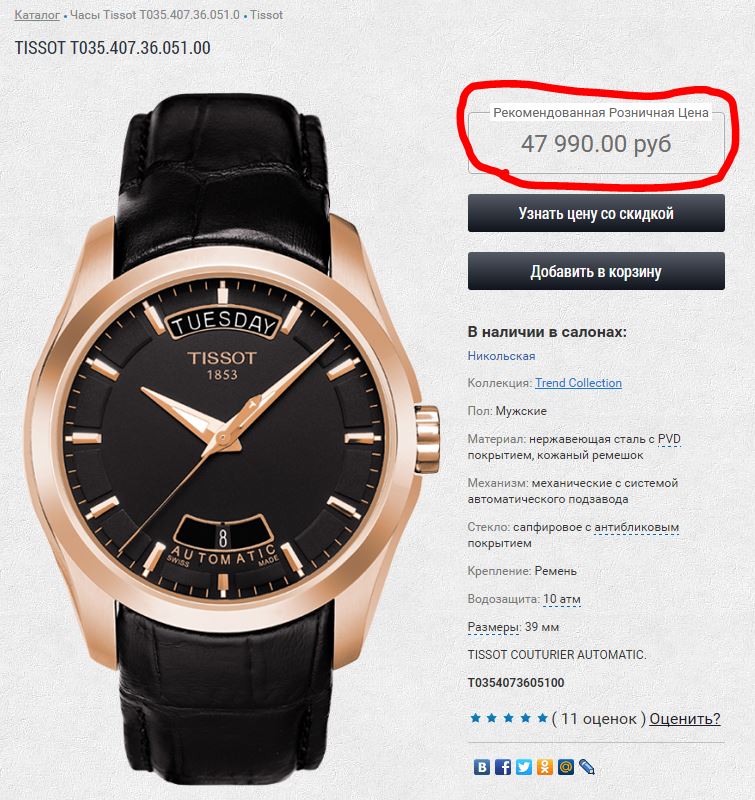This screenshot has height=800, width=755.
Task: Share the watch on Facebook
Action: 502,767
